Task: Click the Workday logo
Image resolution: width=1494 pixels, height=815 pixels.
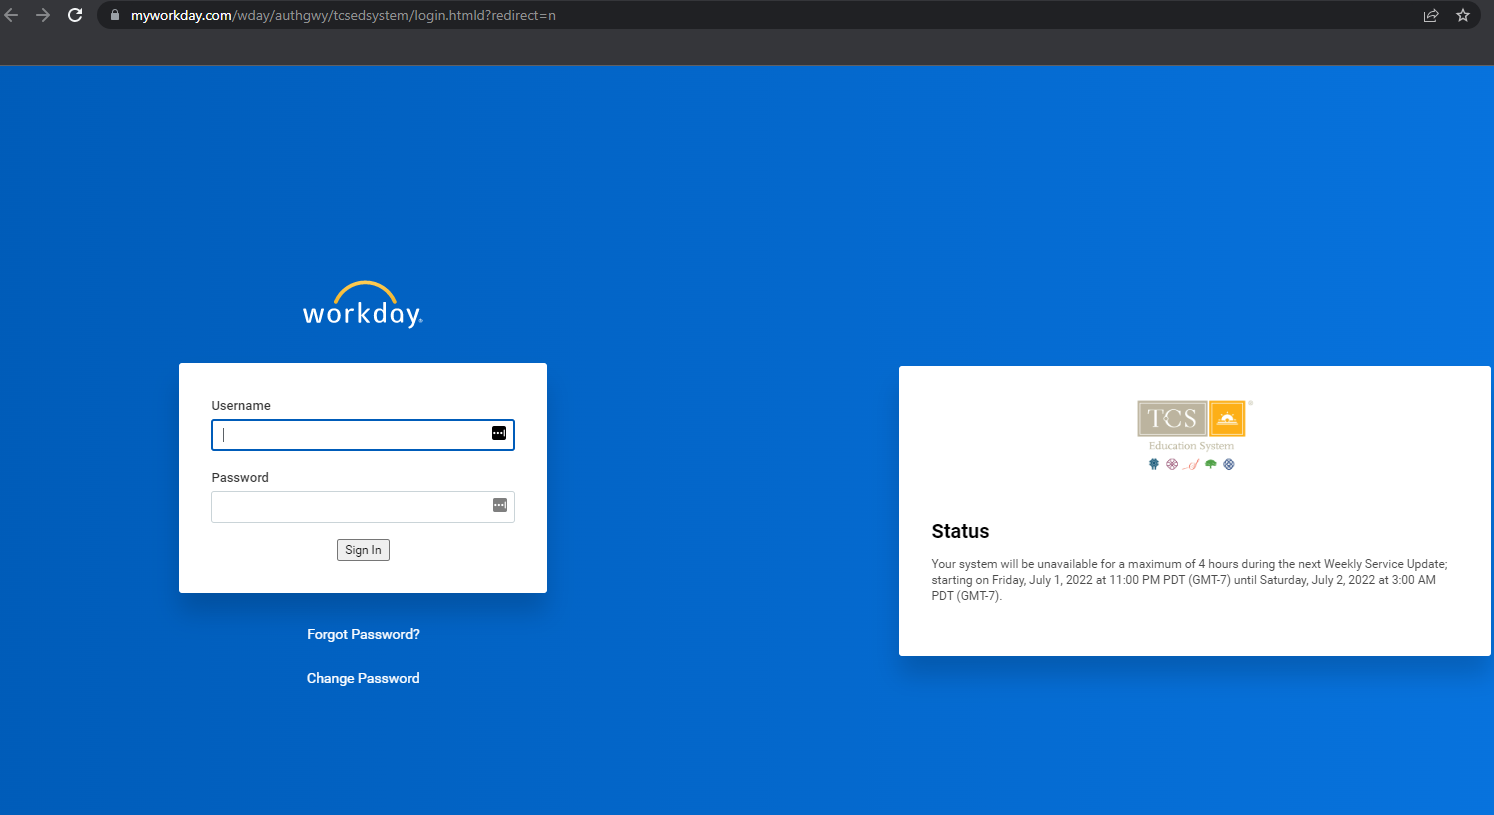Action: pyautogui.click(x=363, y=305)
